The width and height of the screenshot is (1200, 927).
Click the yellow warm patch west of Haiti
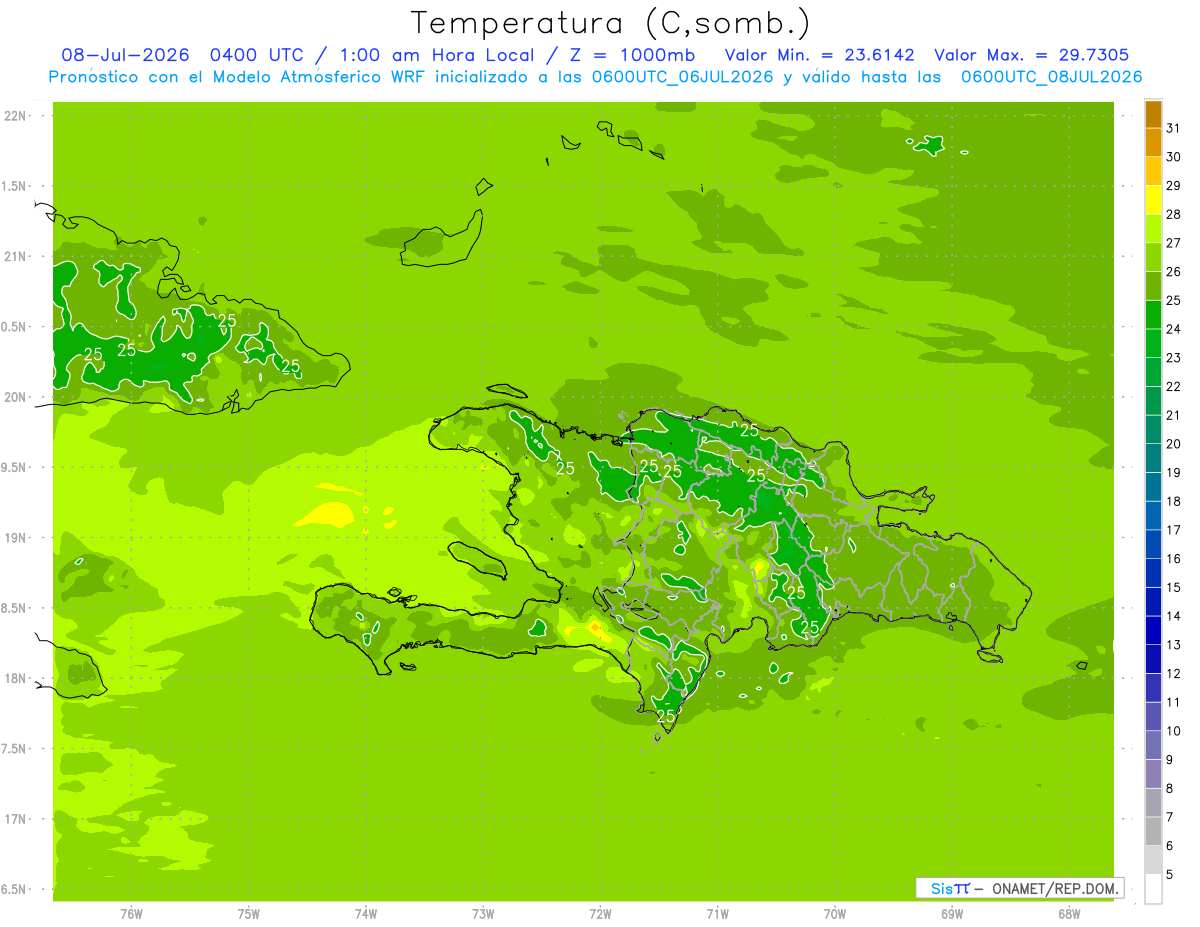pyautogui.click(x=325, y=514)
